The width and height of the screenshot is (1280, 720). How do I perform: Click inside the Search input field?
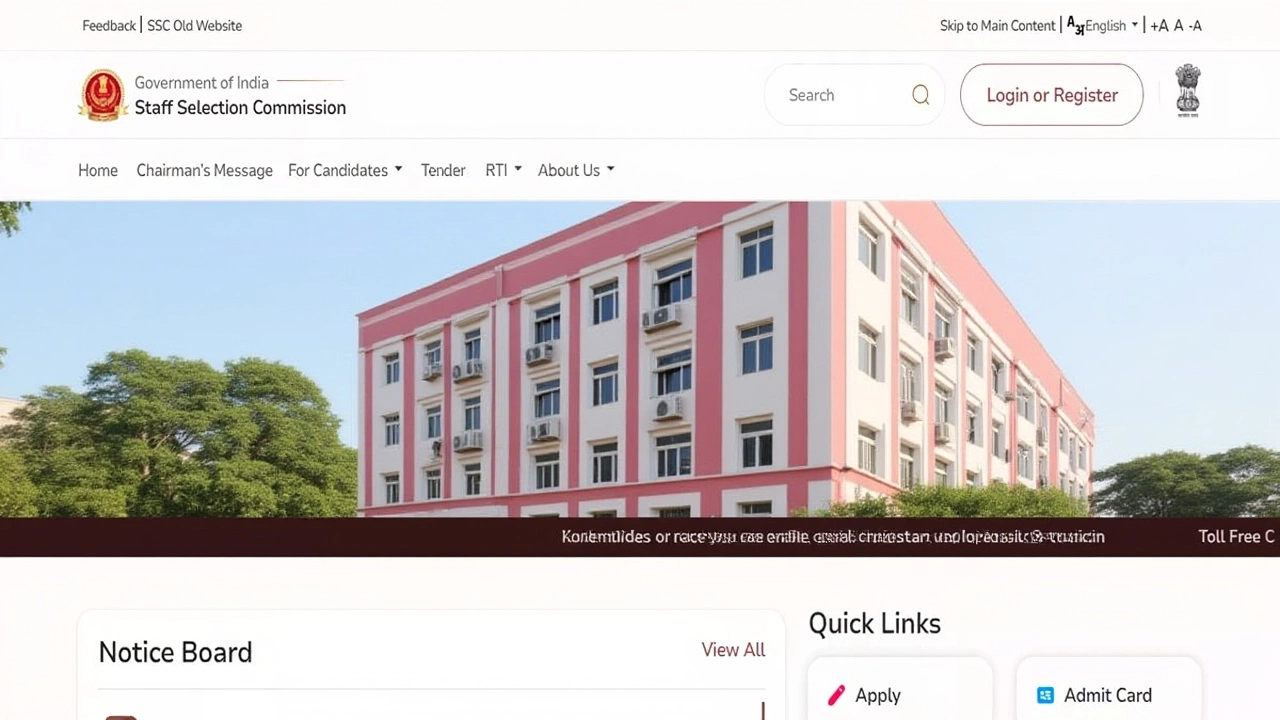(845, 95)
